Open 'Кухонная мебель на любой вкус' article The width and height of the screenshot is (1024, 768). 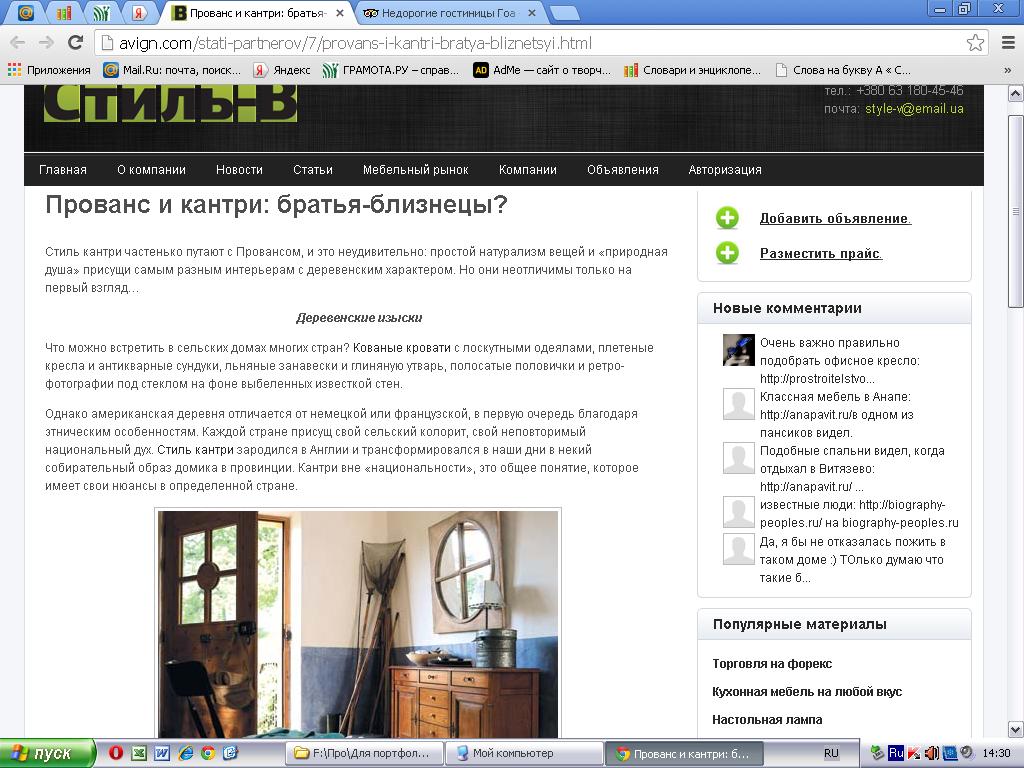pos(807,692)
